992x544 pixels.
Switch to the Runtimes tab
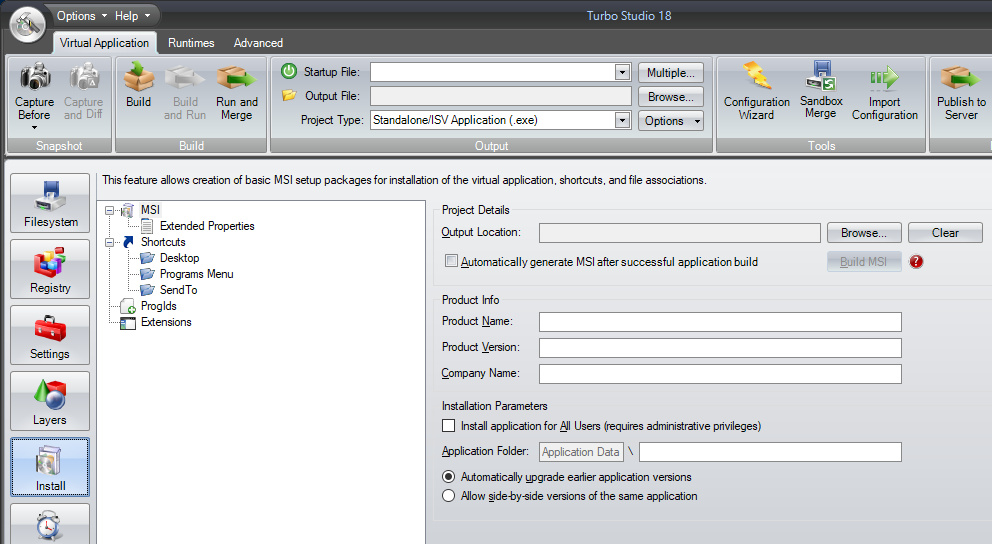point(191,43)
